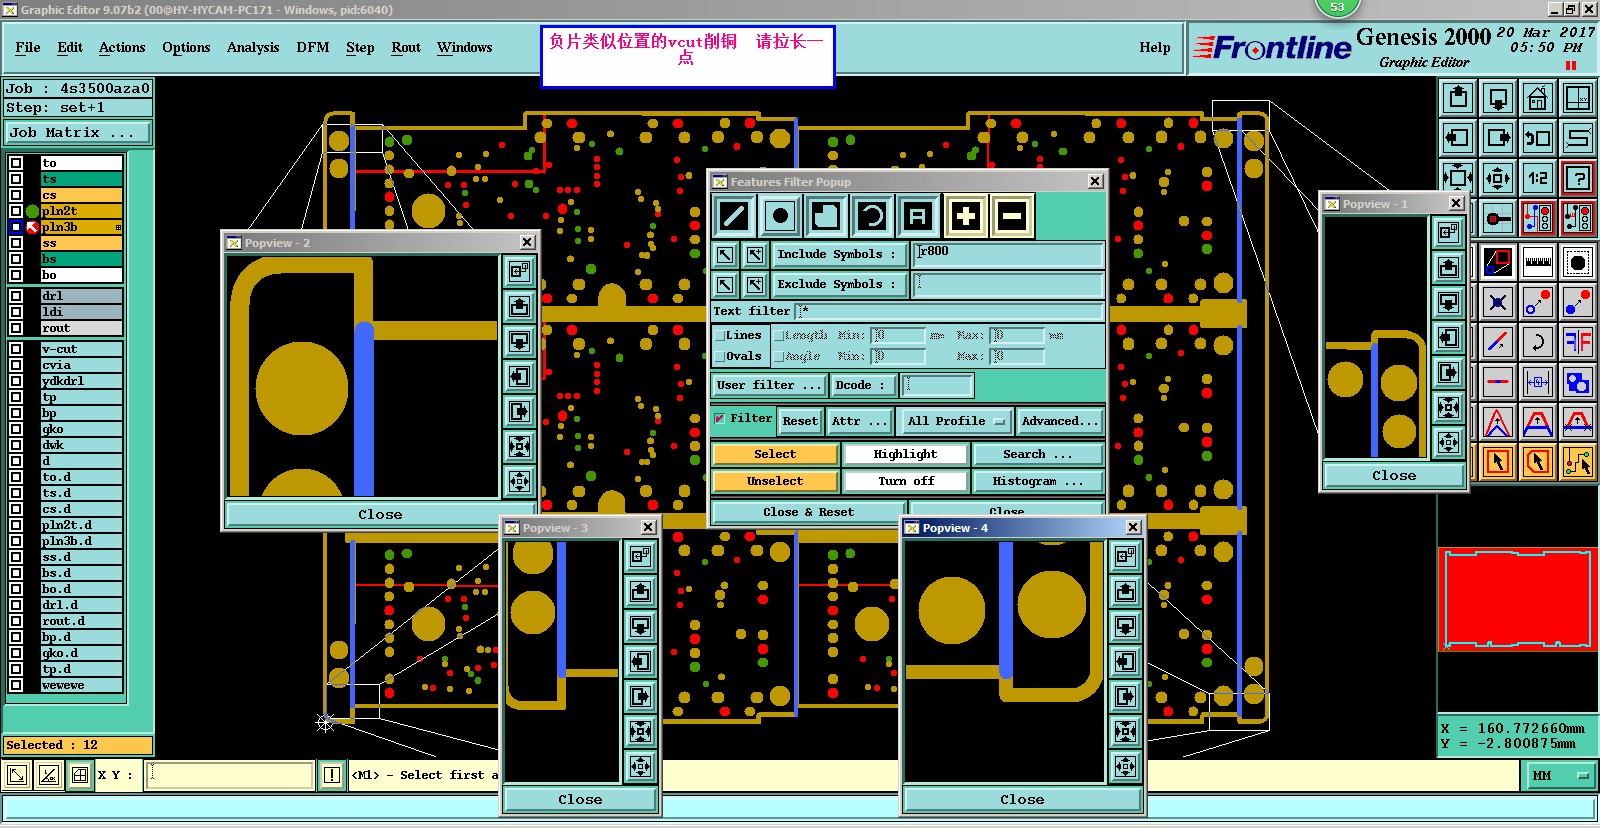Toggle Surfaces feature type in Features Filter

coord(826,216)
